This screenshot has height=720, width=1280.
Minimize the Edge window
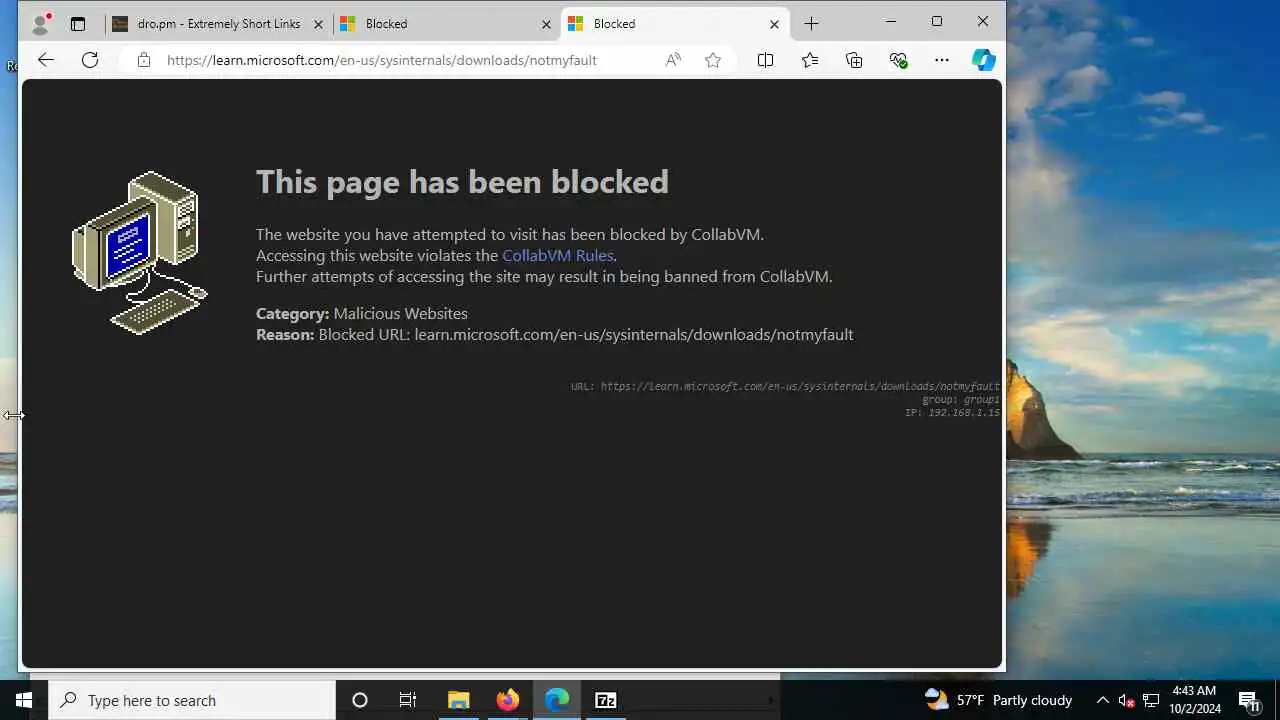click(x=891, y=21)
